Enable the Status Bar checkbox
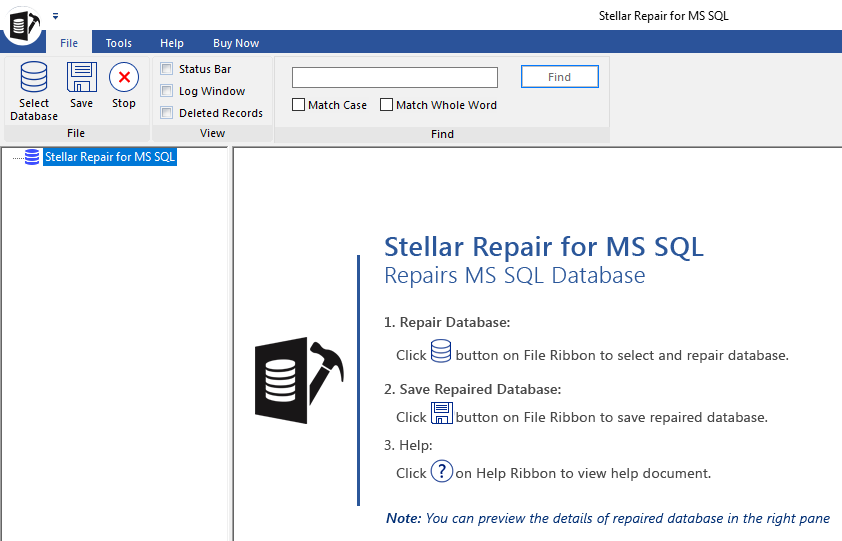 click(x=167, y=69)
